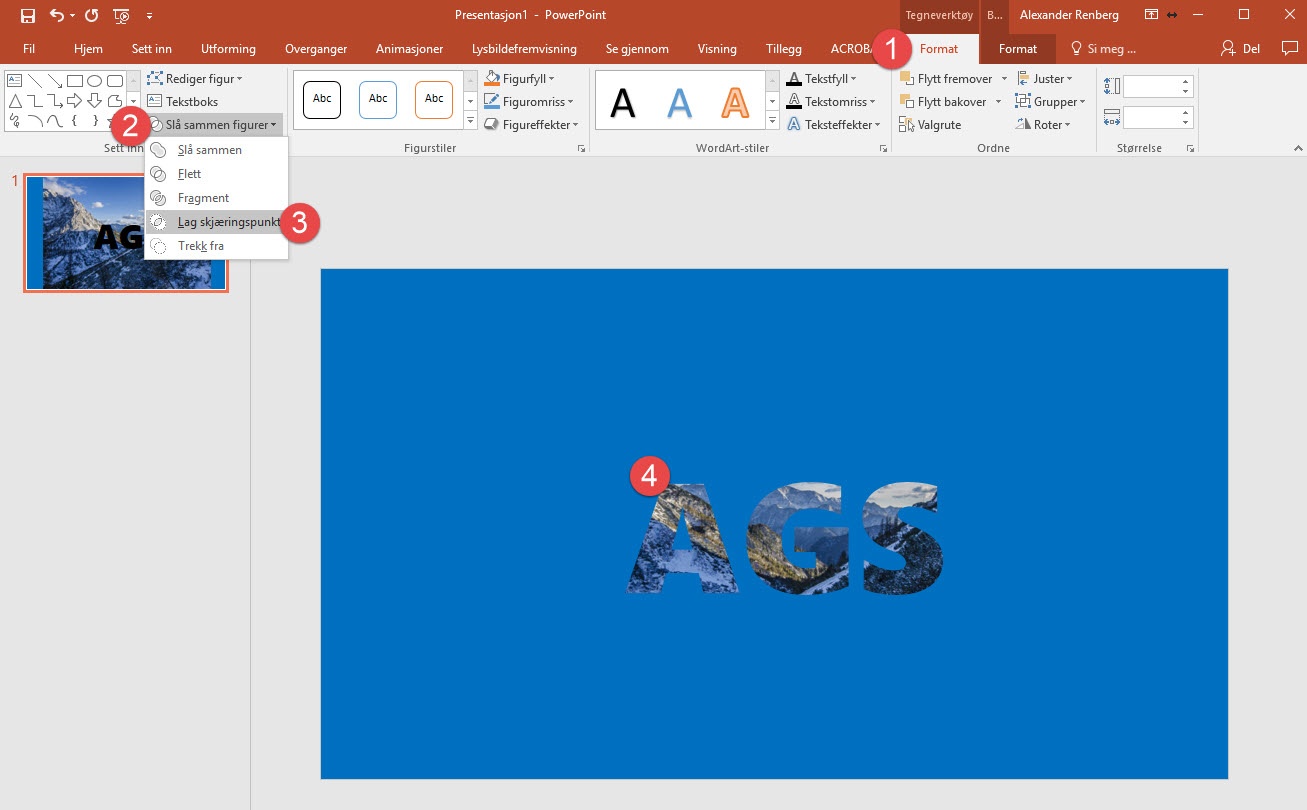Screen dimensions: 1307x810
Task: Open the Rediger figur dropdown
Action: [x=195, y=78]
